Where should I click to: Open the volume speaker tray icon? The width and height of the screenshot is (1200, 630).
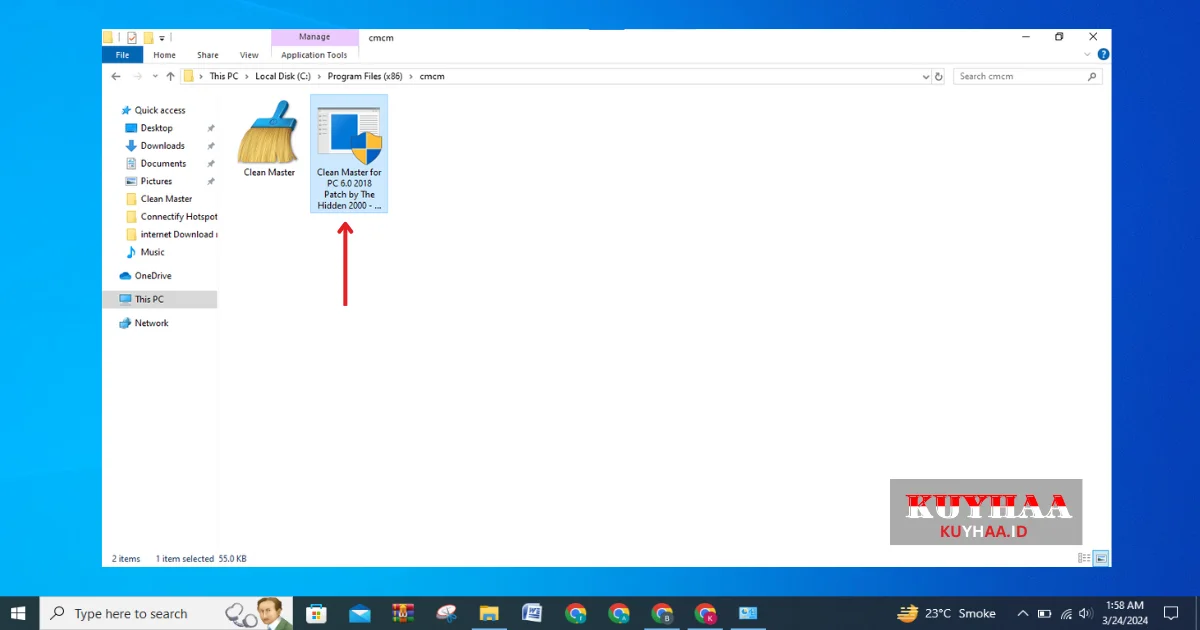[x=1086, y=613]
